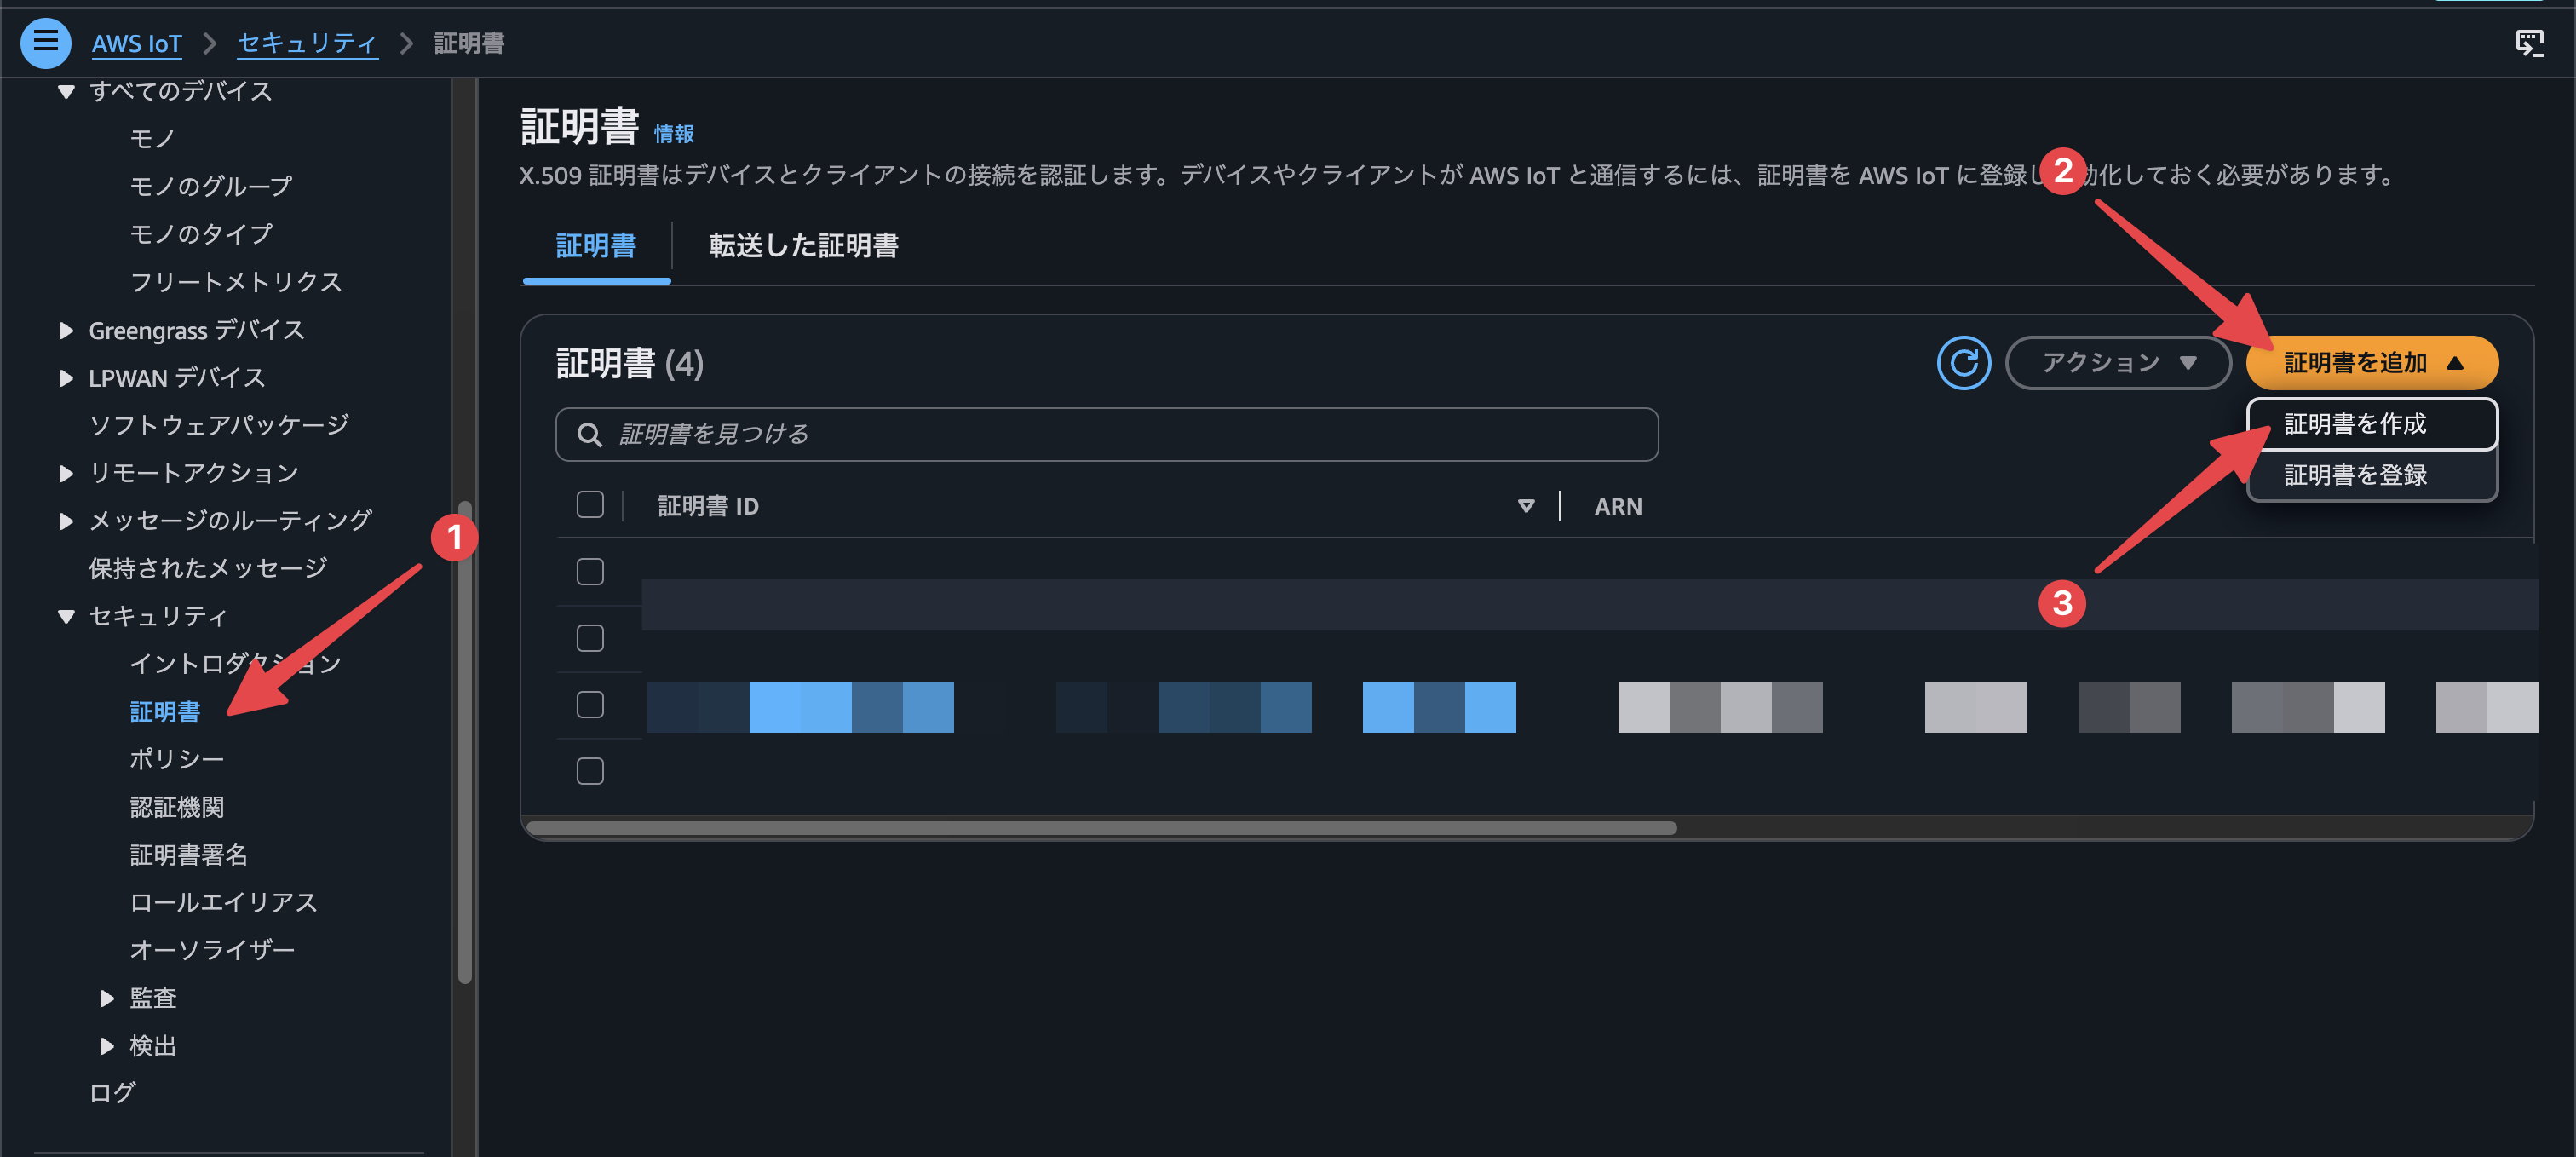The height and width of the screenshot is (1157, 2576).
Task: Open フリートメトリクス in sidebar
Action: [236, 282]
